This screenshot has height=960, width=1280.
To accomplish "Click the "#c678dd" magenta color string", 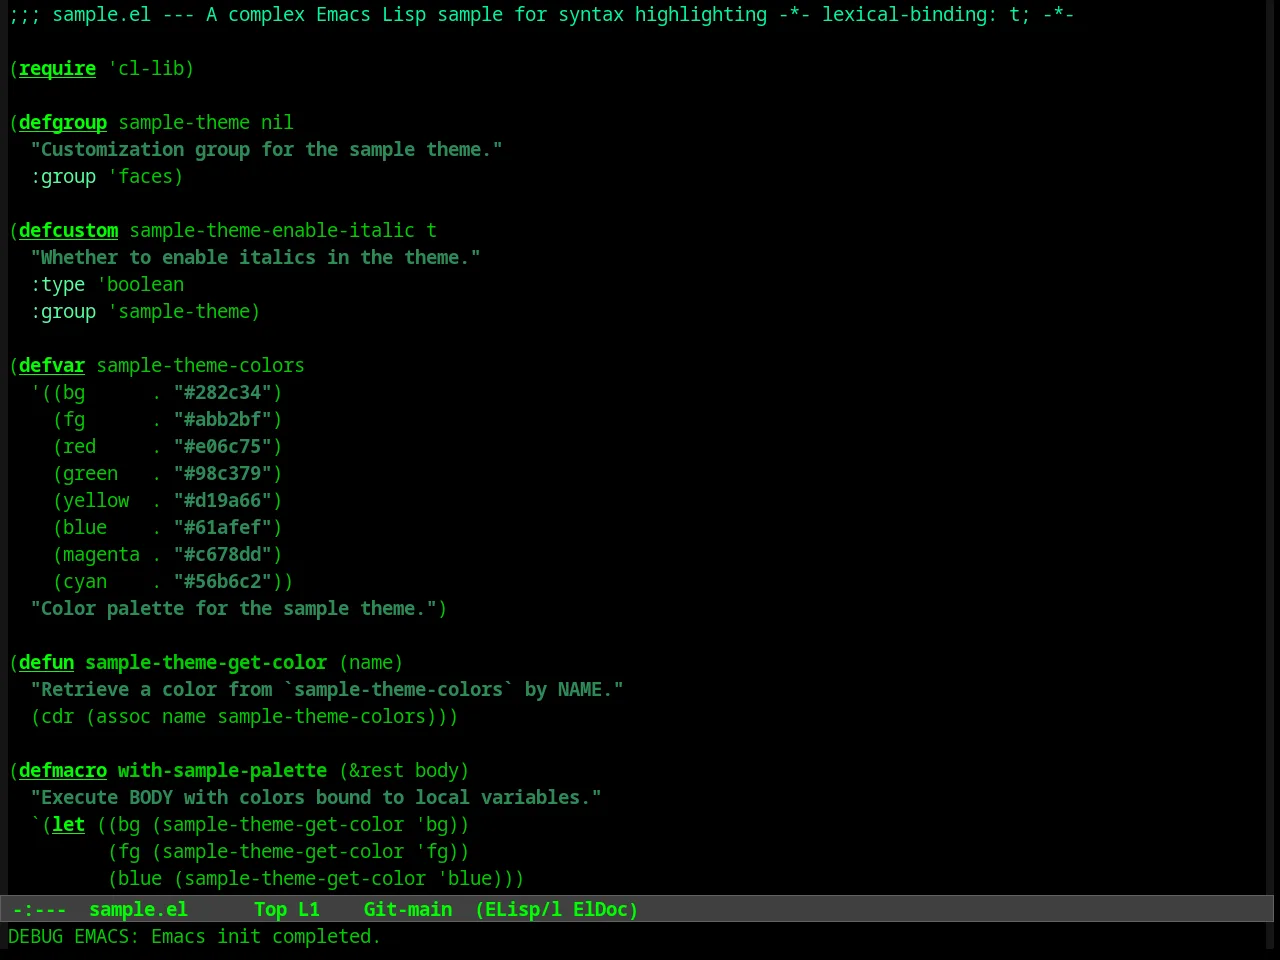I will coord(223,554).
